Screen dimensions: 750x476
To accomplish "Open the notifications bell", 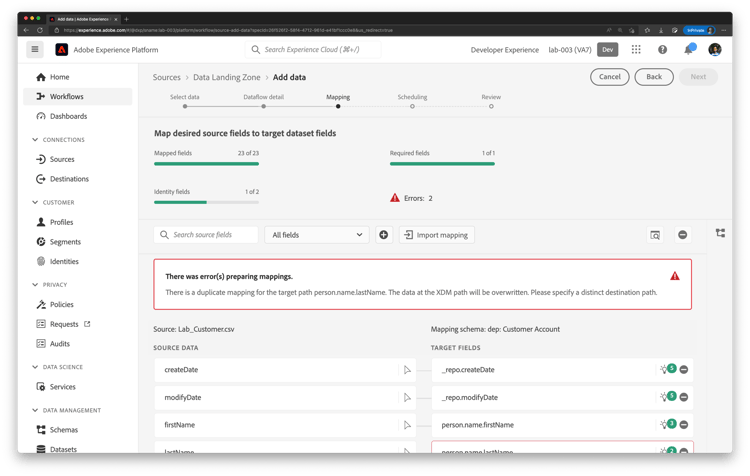I will click(689, 50).
